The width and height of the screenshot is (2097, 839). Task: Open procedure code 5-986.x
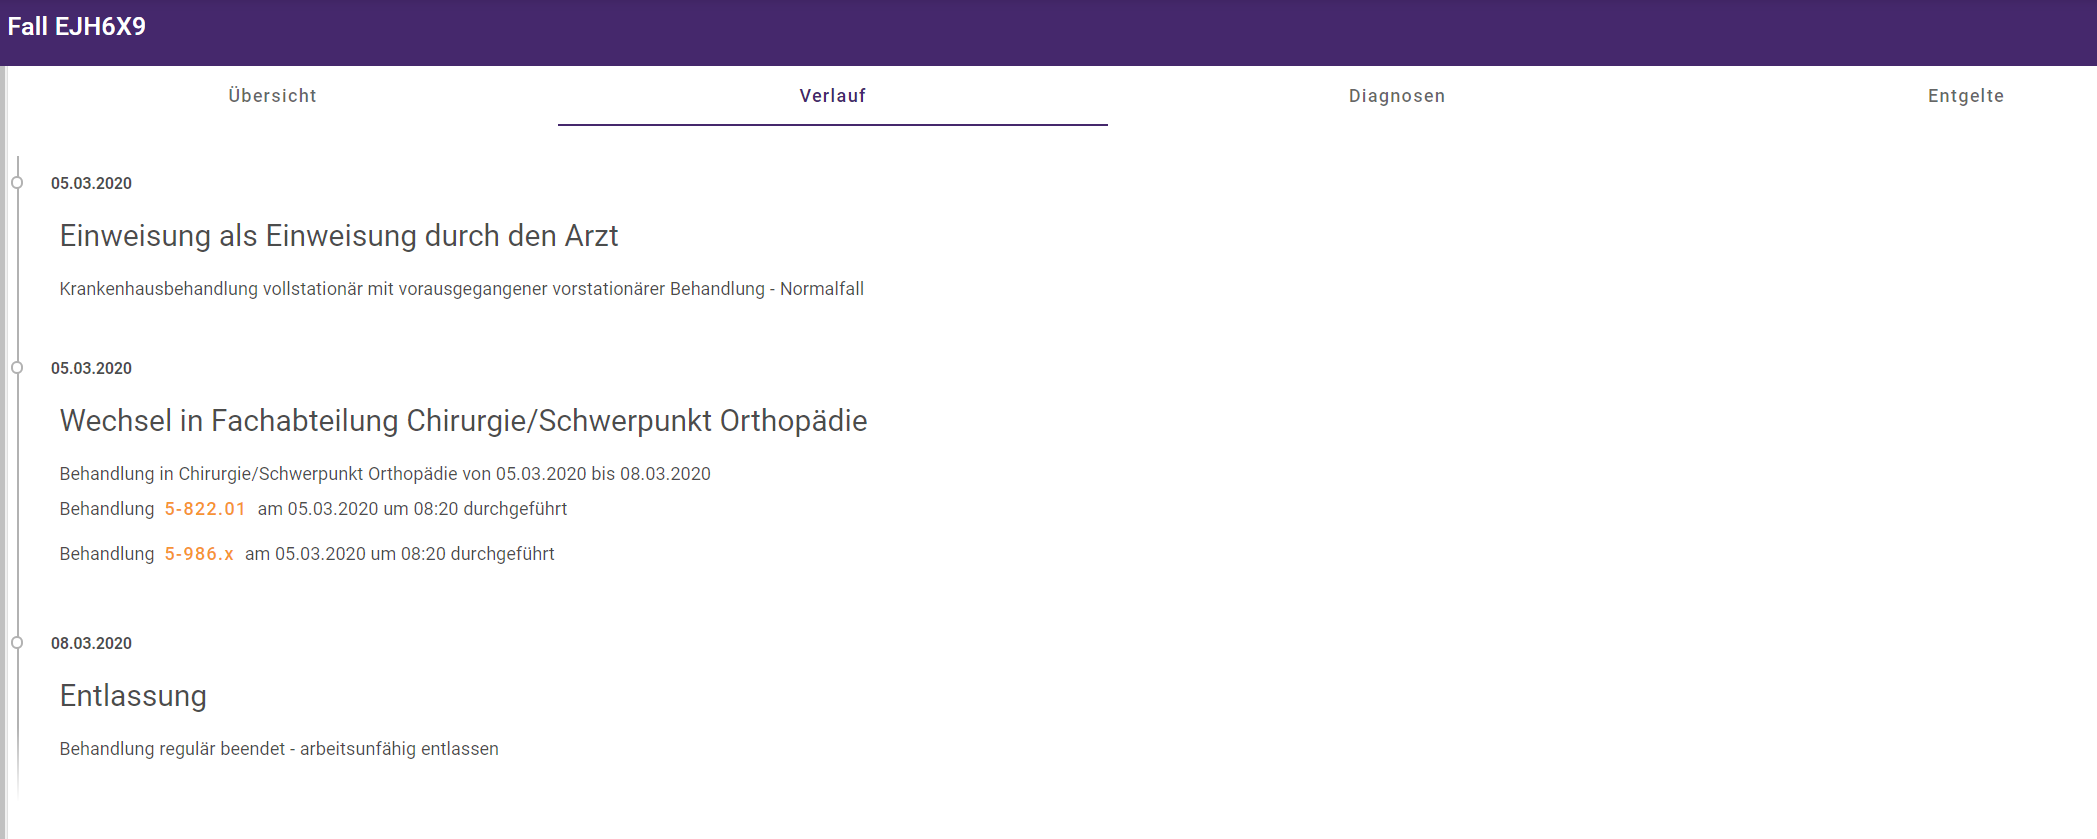tap(199, 554)
